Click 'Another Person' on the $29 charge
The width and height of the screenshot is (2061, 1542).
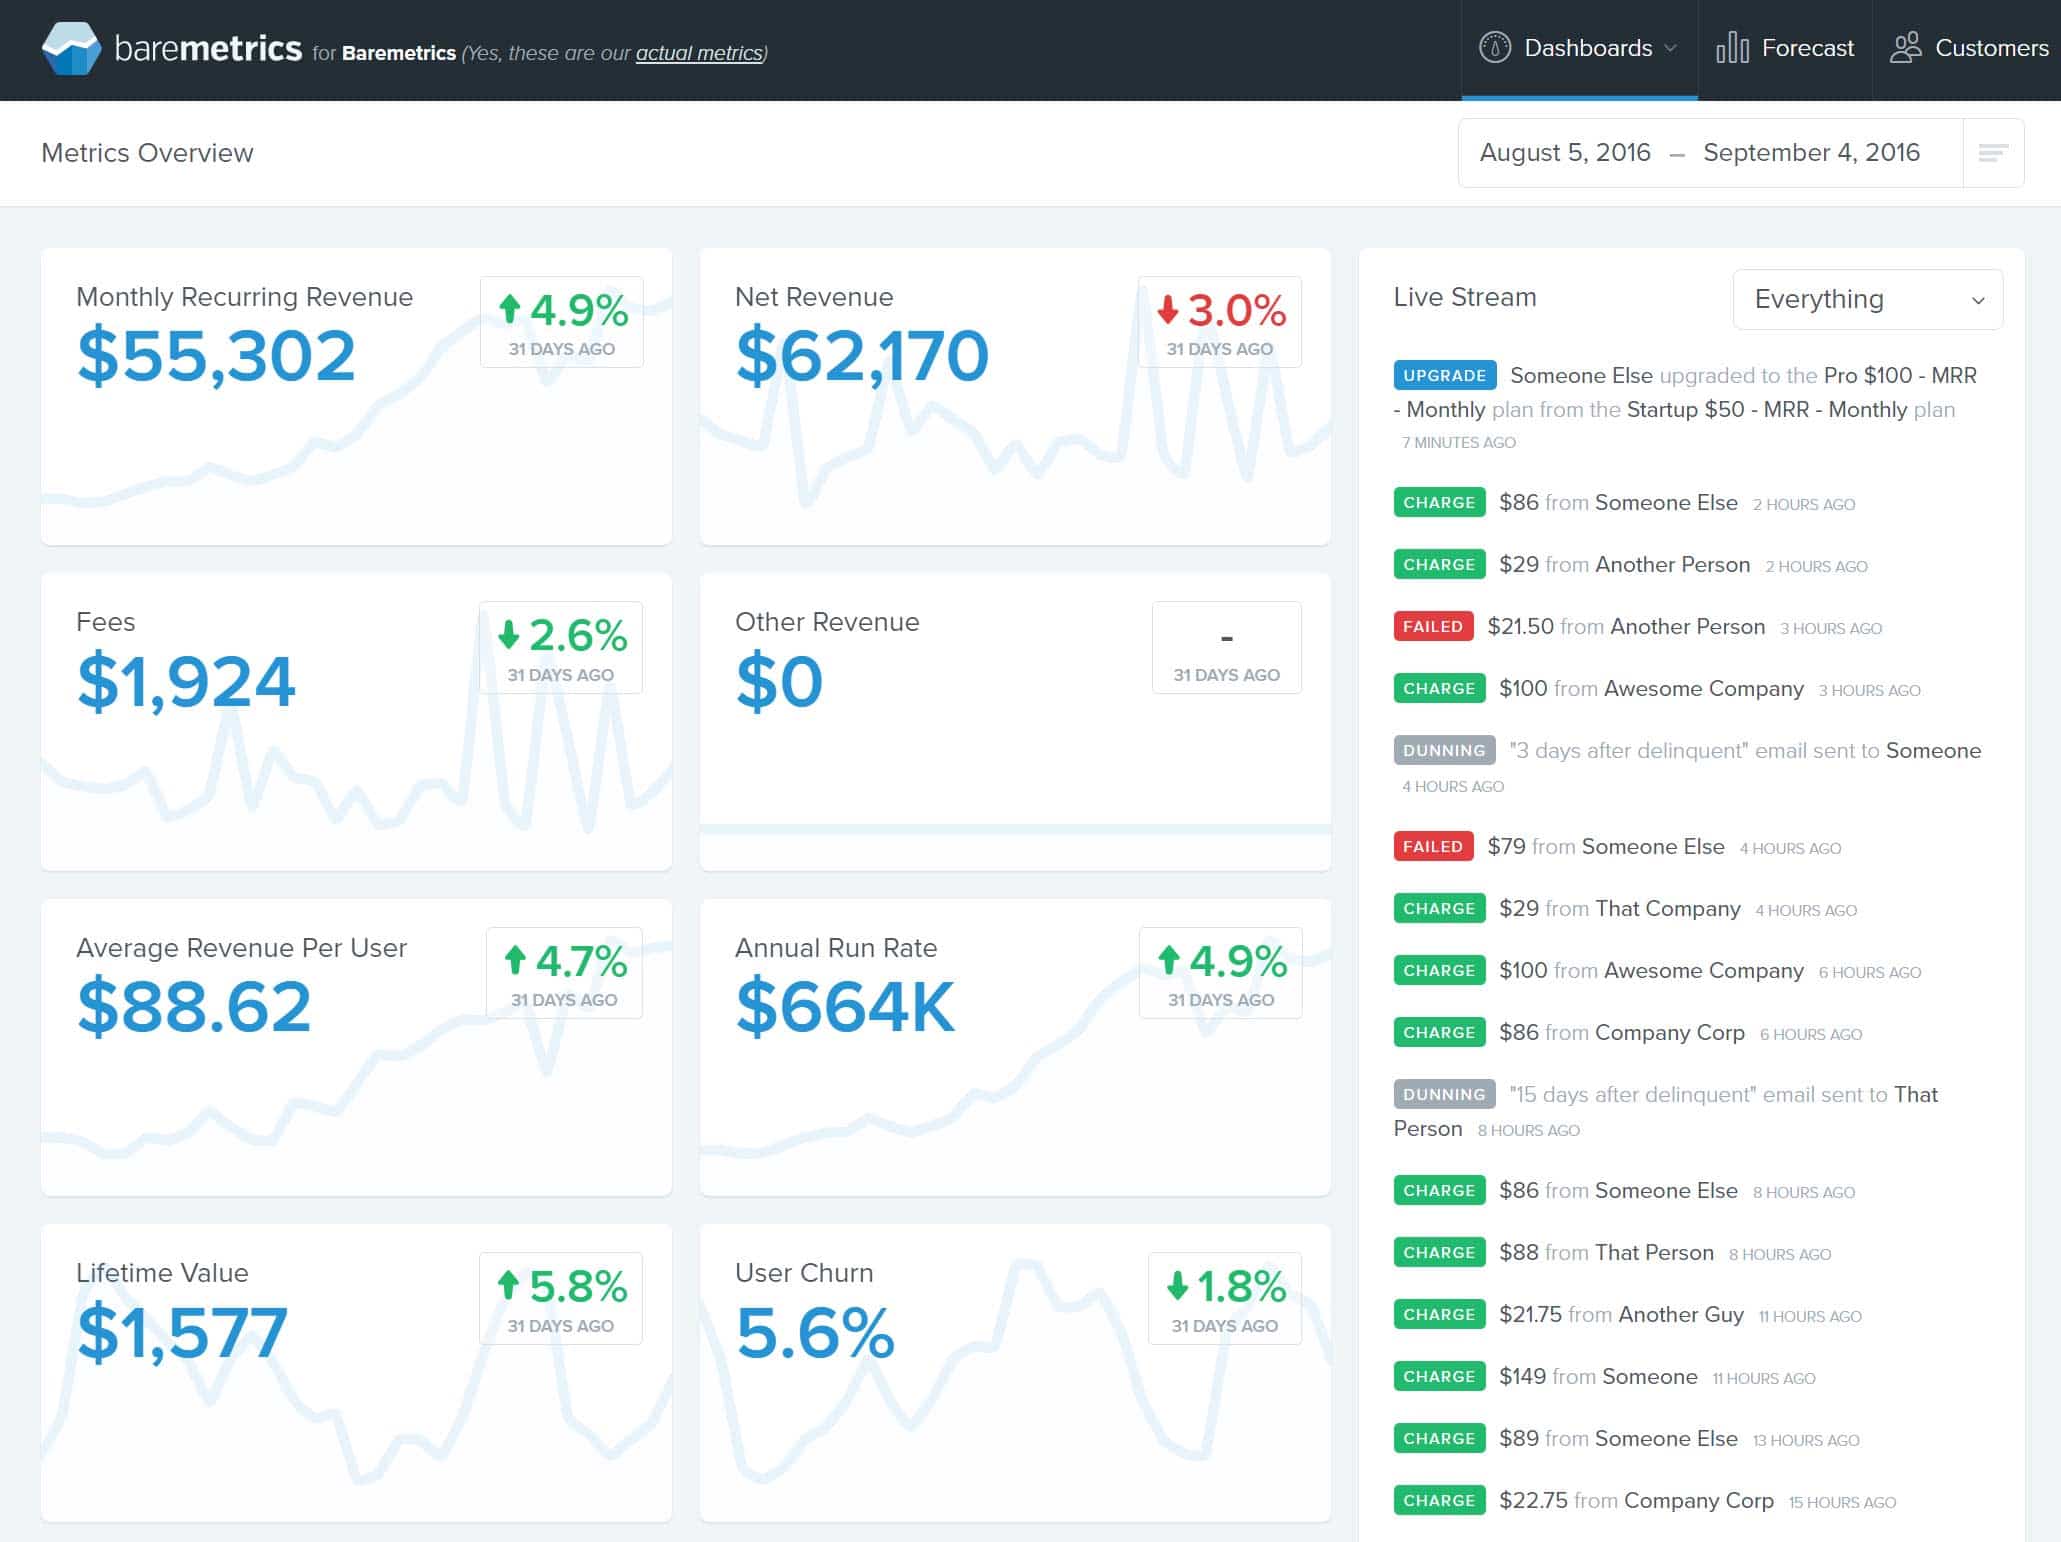[1672, 564]
